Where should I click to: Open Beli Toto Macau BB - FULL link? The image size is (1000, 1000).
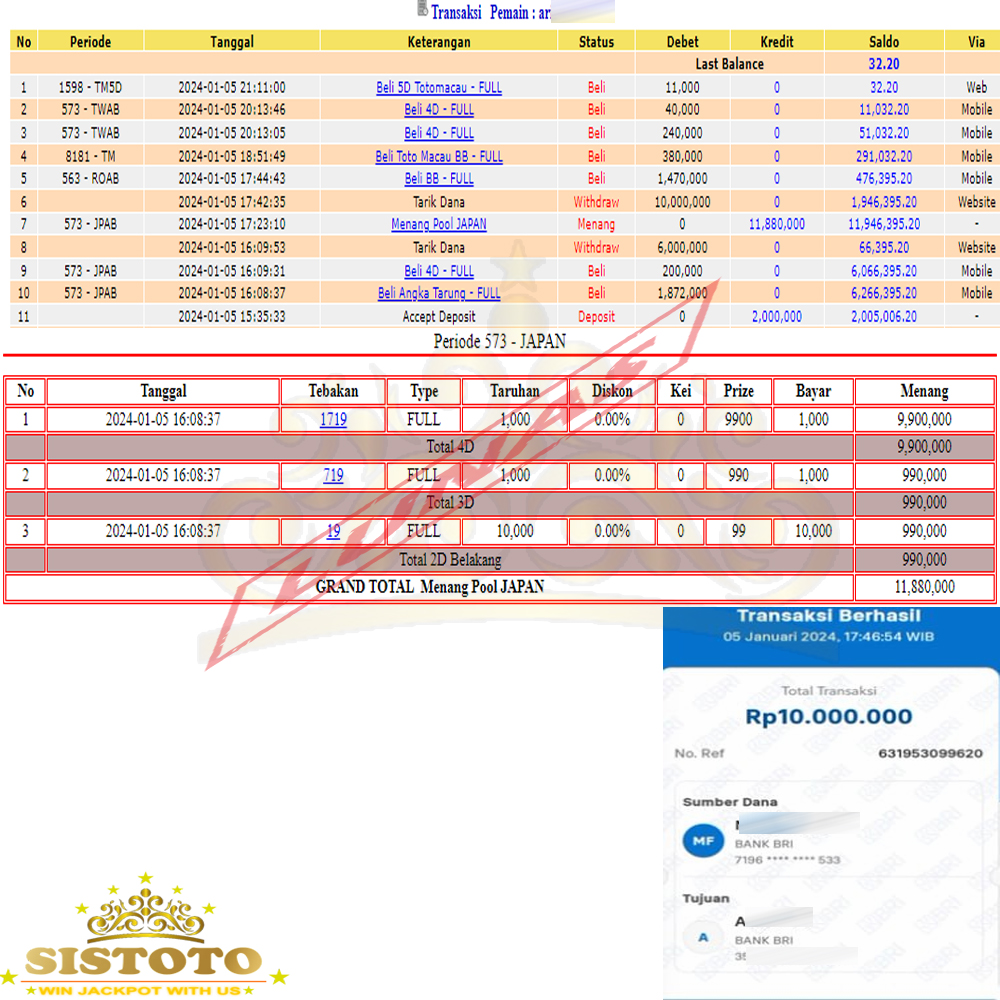click(x=439, y=156)
